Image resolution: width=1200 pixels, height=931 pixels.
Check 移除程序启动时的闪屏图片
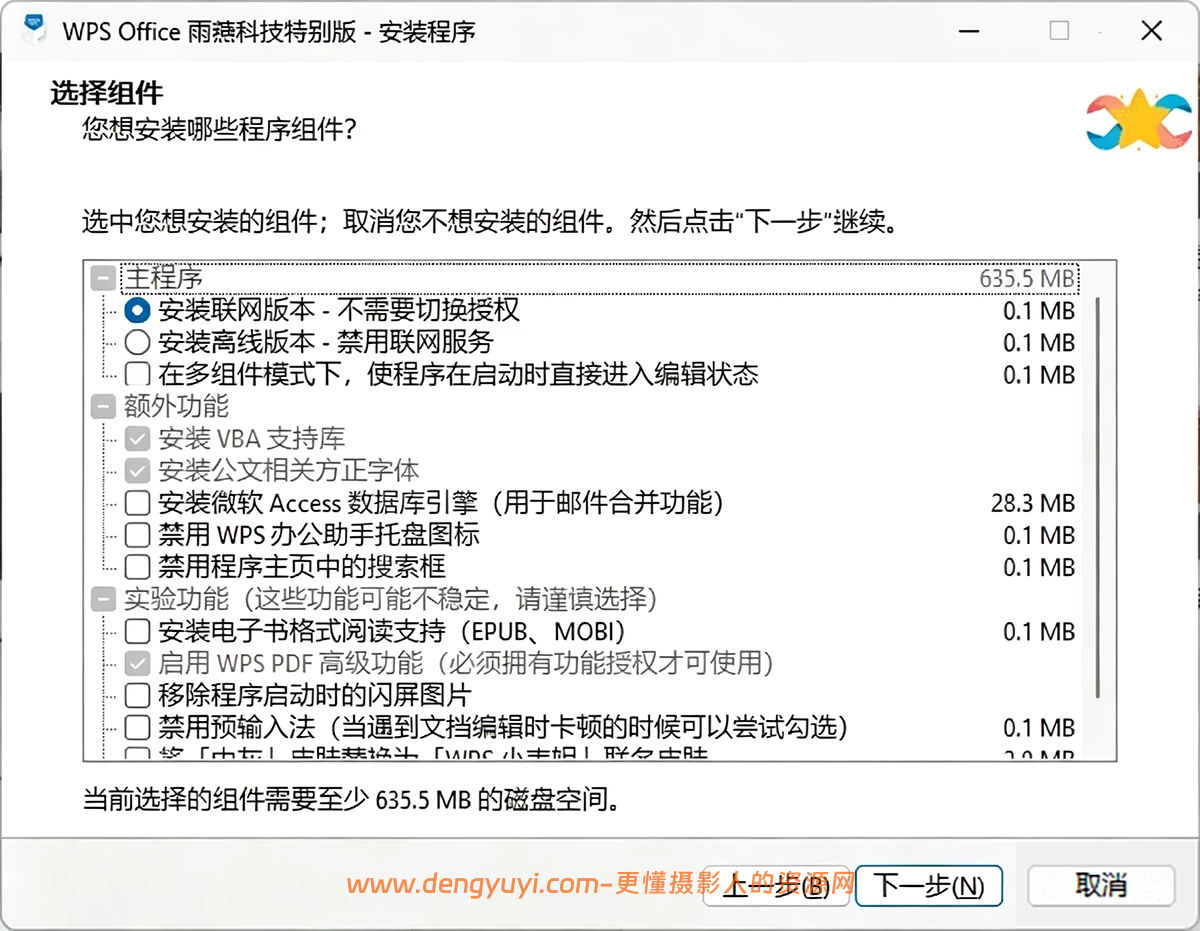tap(137, 695)
